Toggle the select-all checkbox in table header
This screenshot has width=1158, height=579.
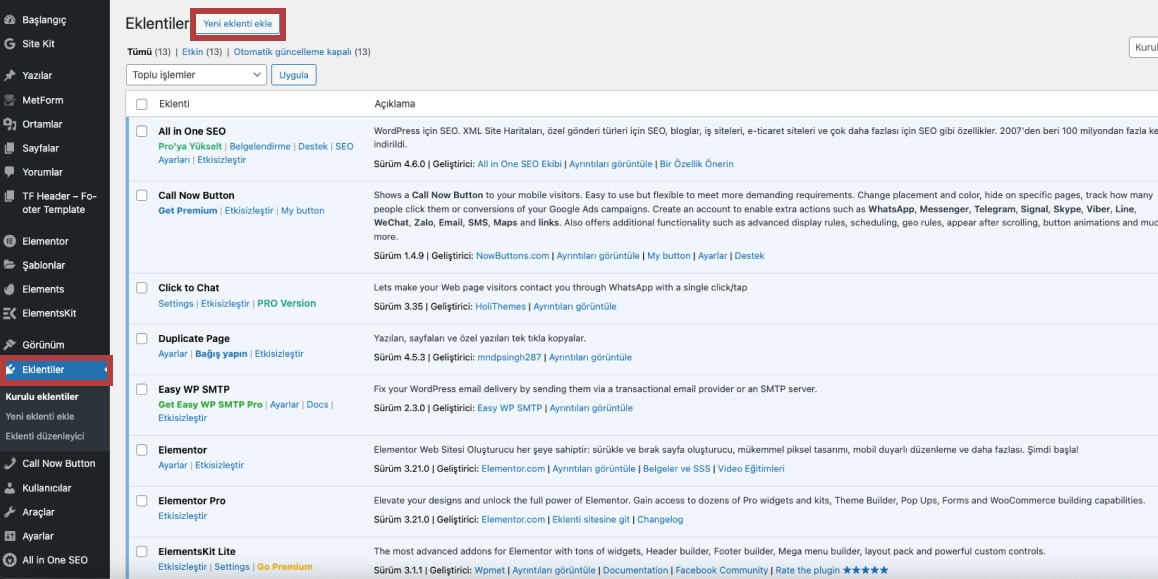[x=142, y=104]
